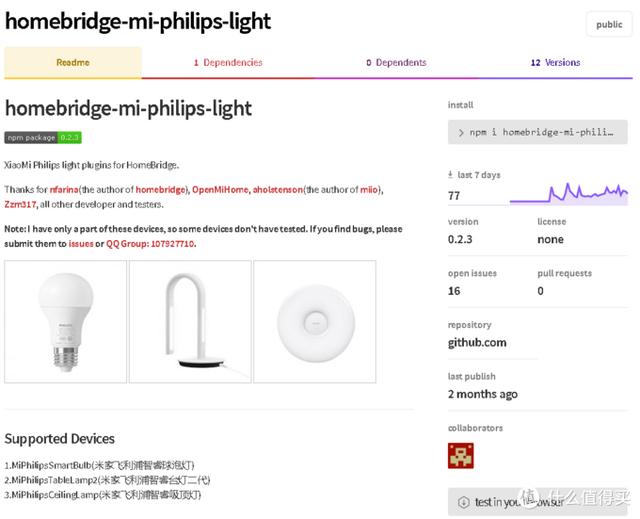Open the 0 Dependents tab
Image resolution: width=640 pixels, height=519 pixels.
pyautogui.click(x=396, y=62)
